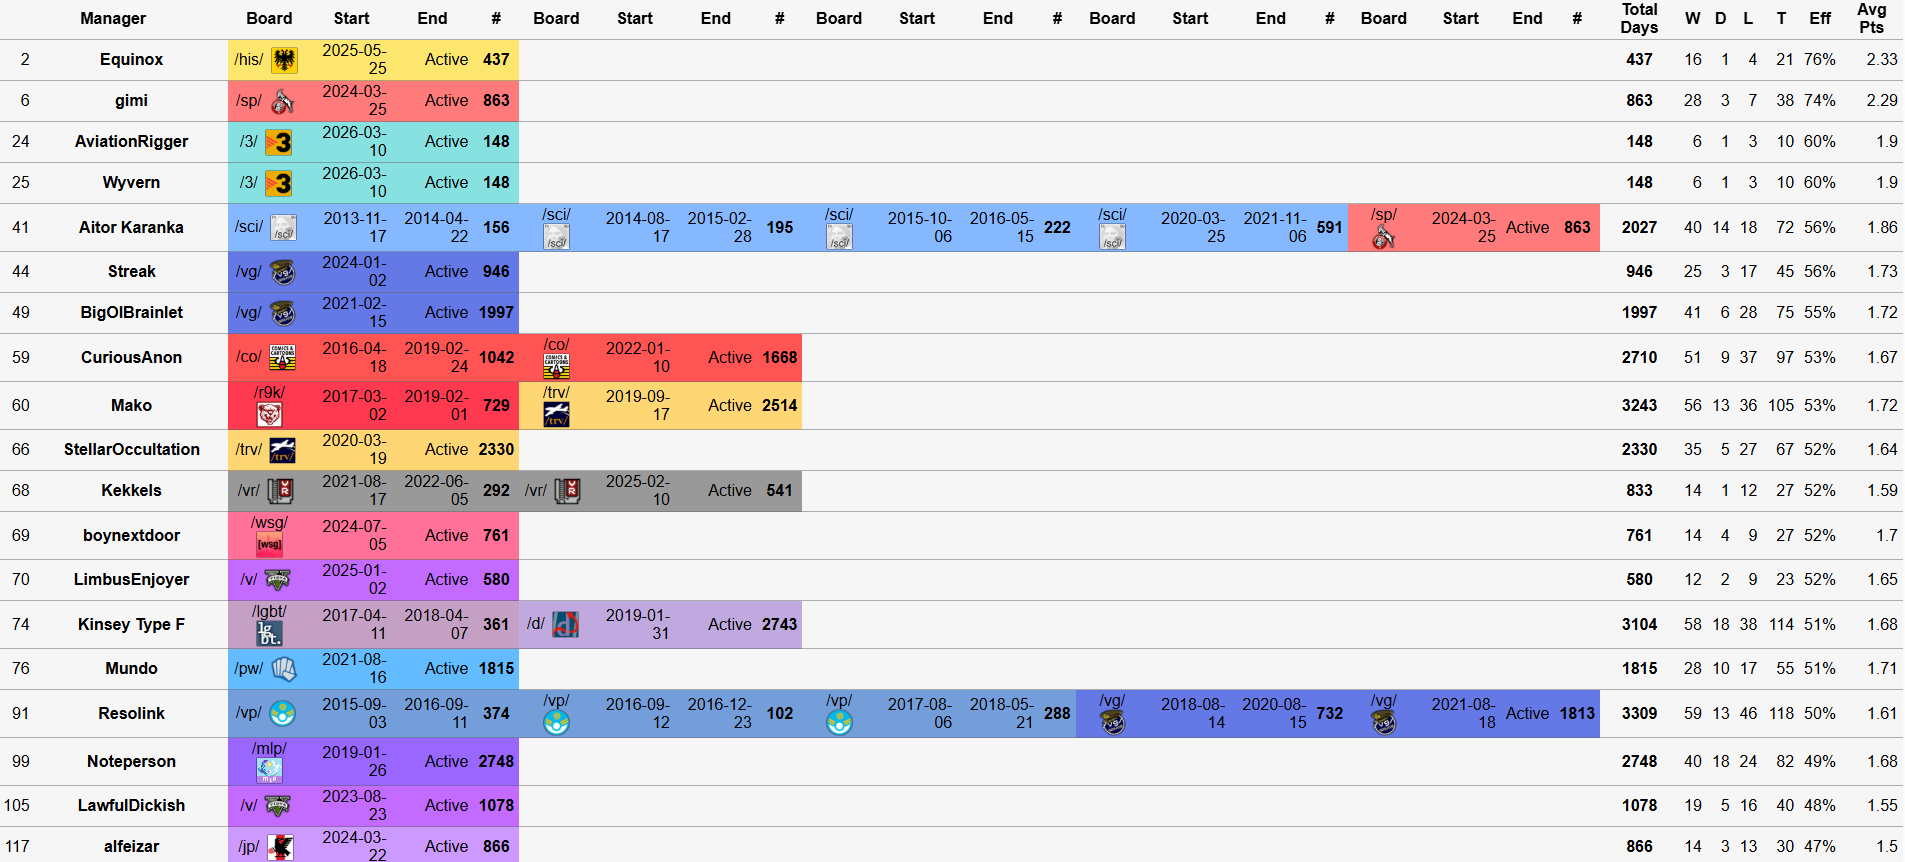The width and height of the screenshot is (1905, 862).
Task: Click the /vr/ logo beside start date 2025-02-10
Action: [567, 491]
